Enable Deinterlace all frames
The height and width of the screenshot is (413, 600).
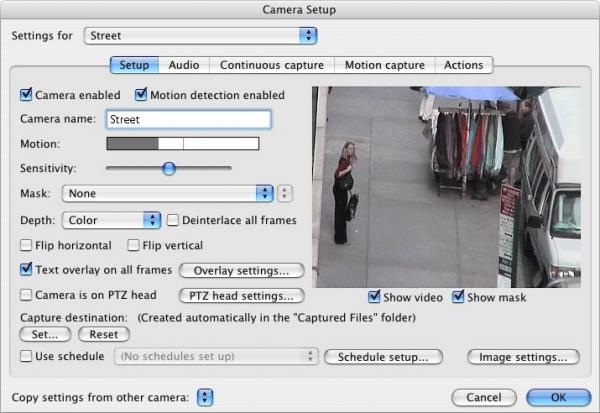pyautogui.click(x=173, y=220)
